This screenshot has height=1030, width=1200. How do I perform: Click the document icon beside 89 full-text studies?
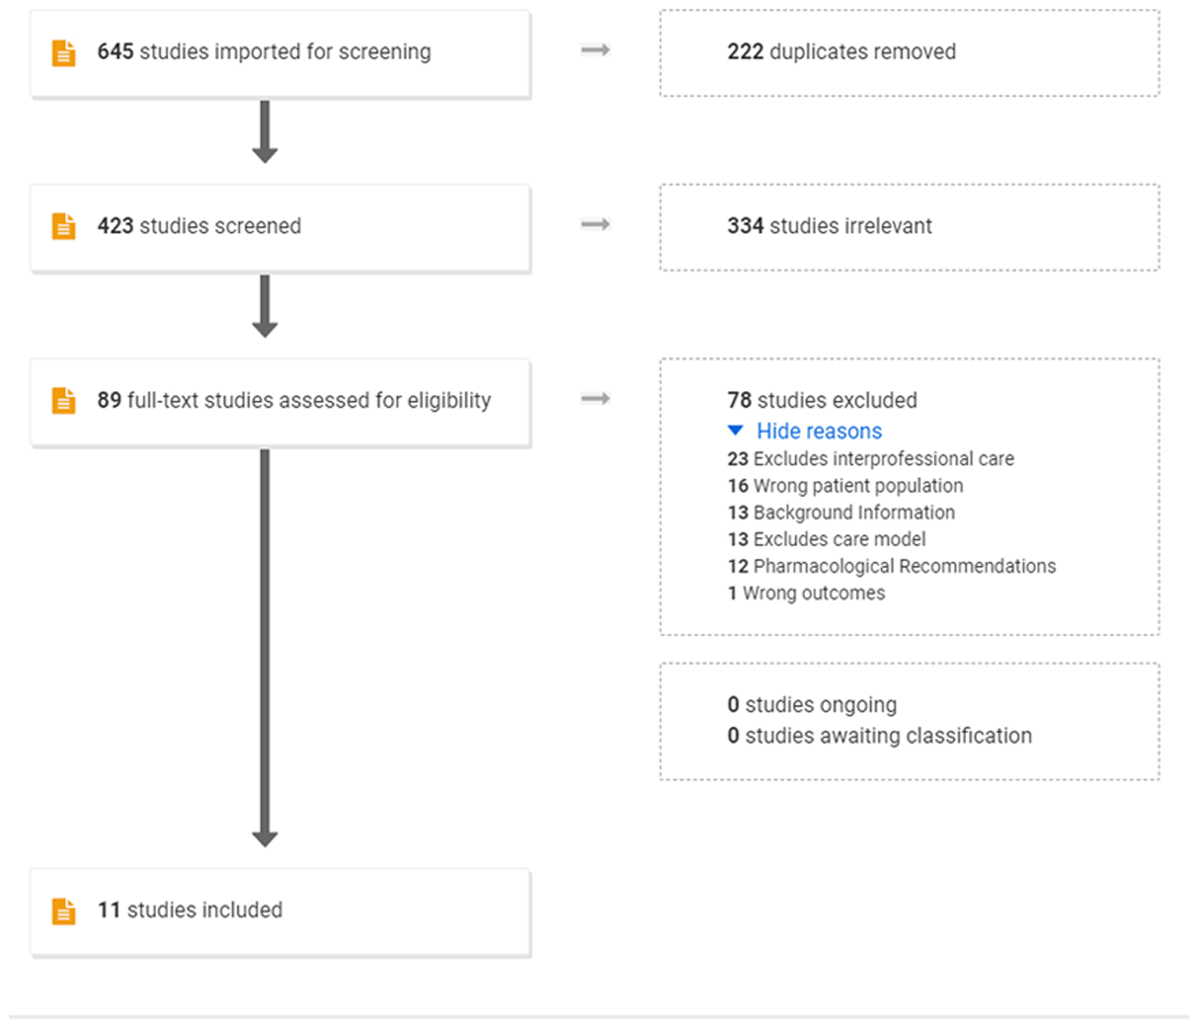point(64,401)
